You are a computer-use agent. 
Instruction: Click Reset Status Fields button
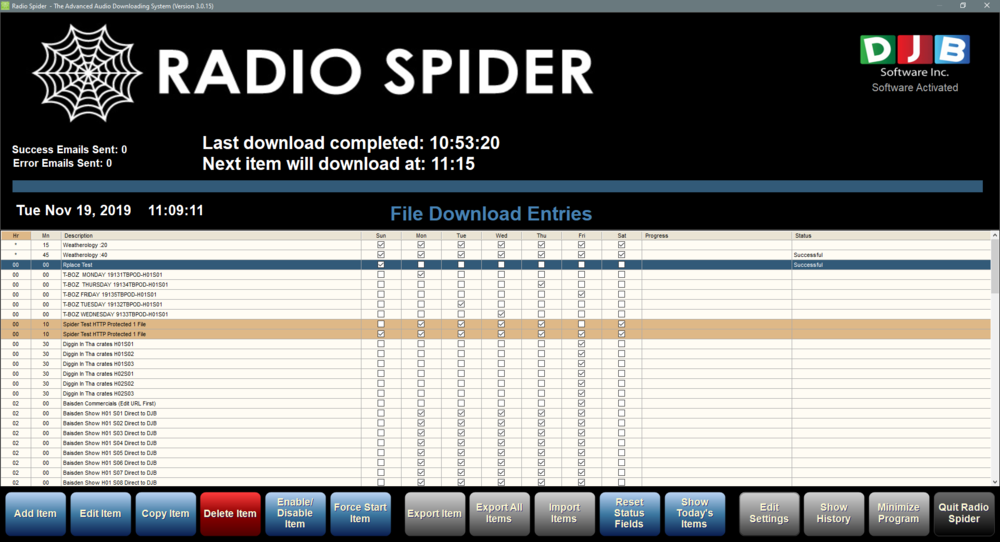click(x=629, y=513)
